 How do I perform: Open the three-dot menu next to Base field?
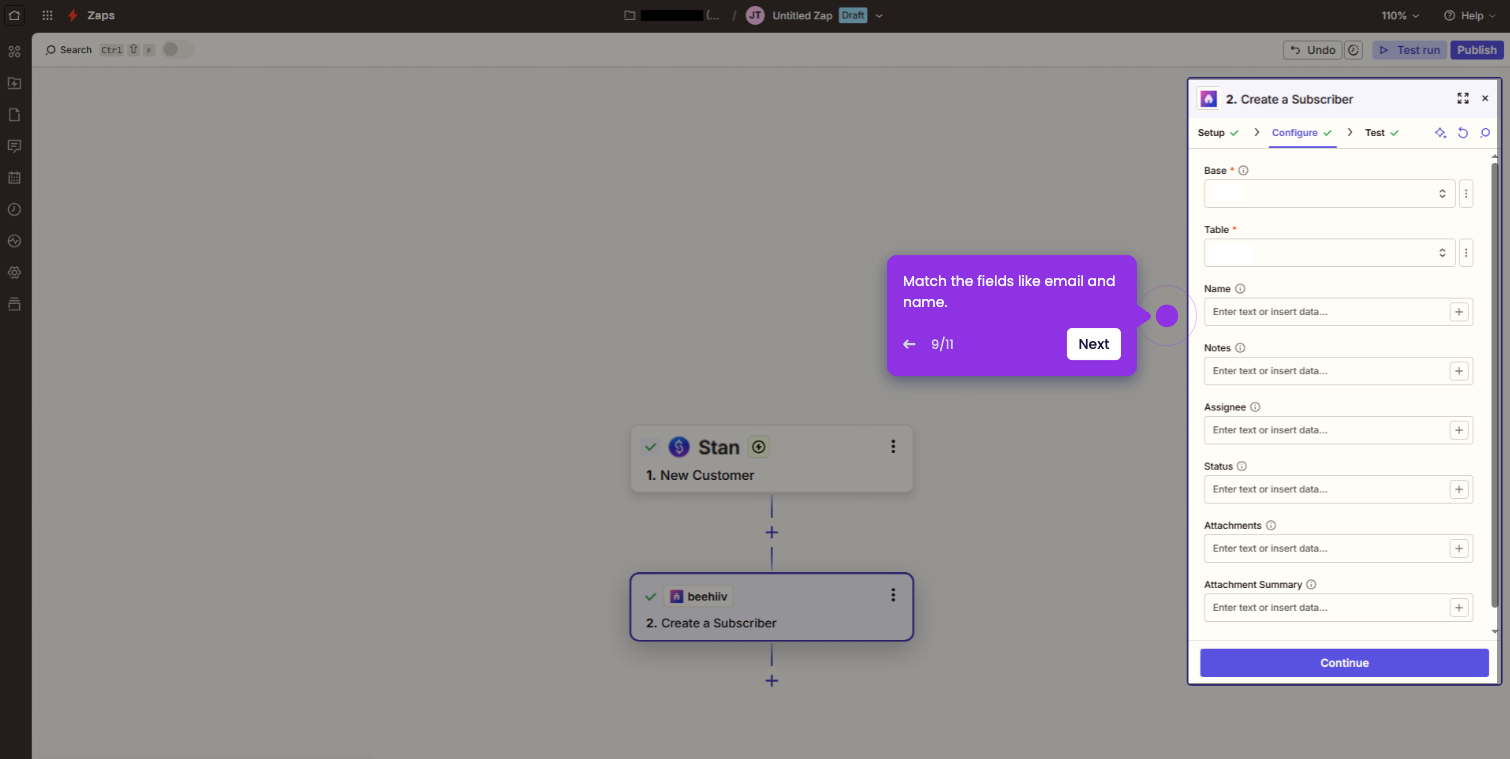pos(1466,194)
